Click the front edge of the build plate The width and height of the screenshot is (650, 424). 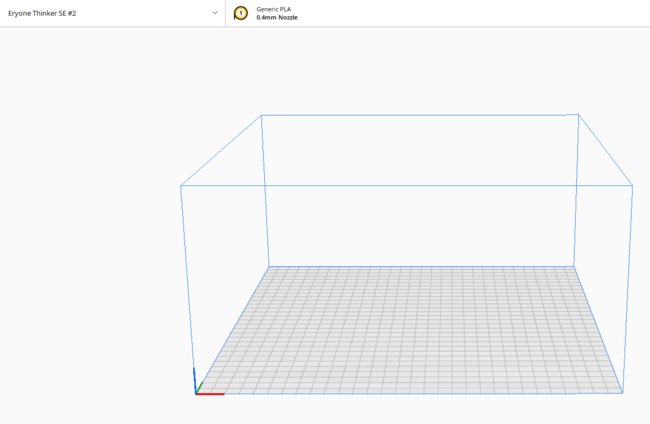pyautogui.click(x=410, y=392)
